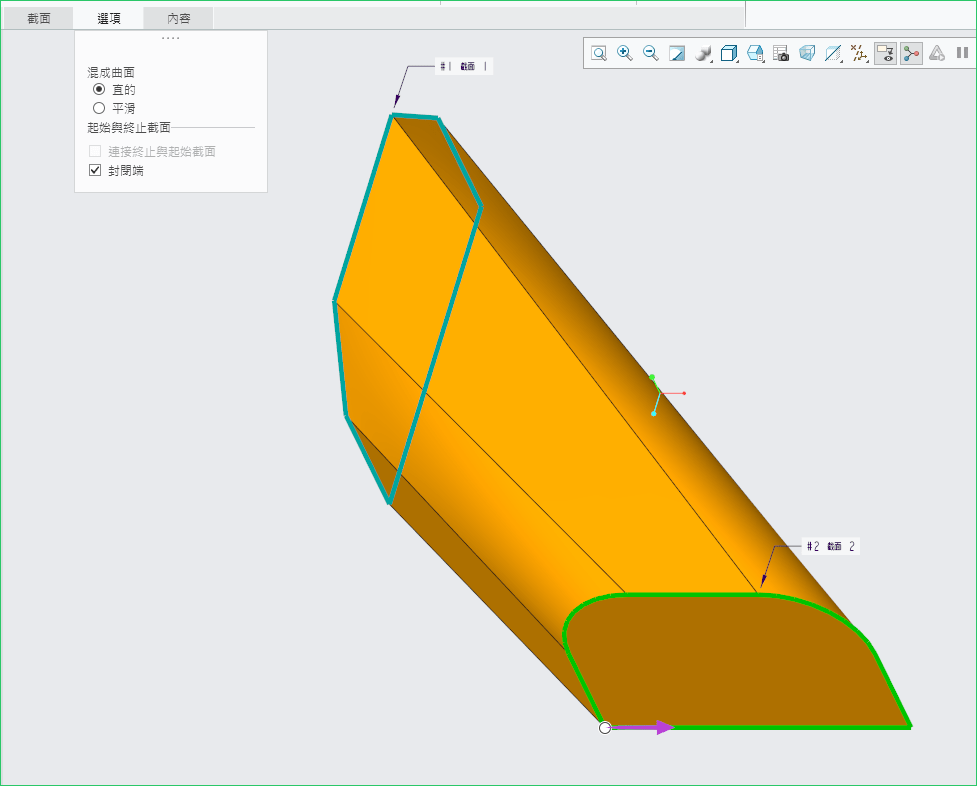Click the Refit view icon
977x786 pixels.
click(598, 53)
